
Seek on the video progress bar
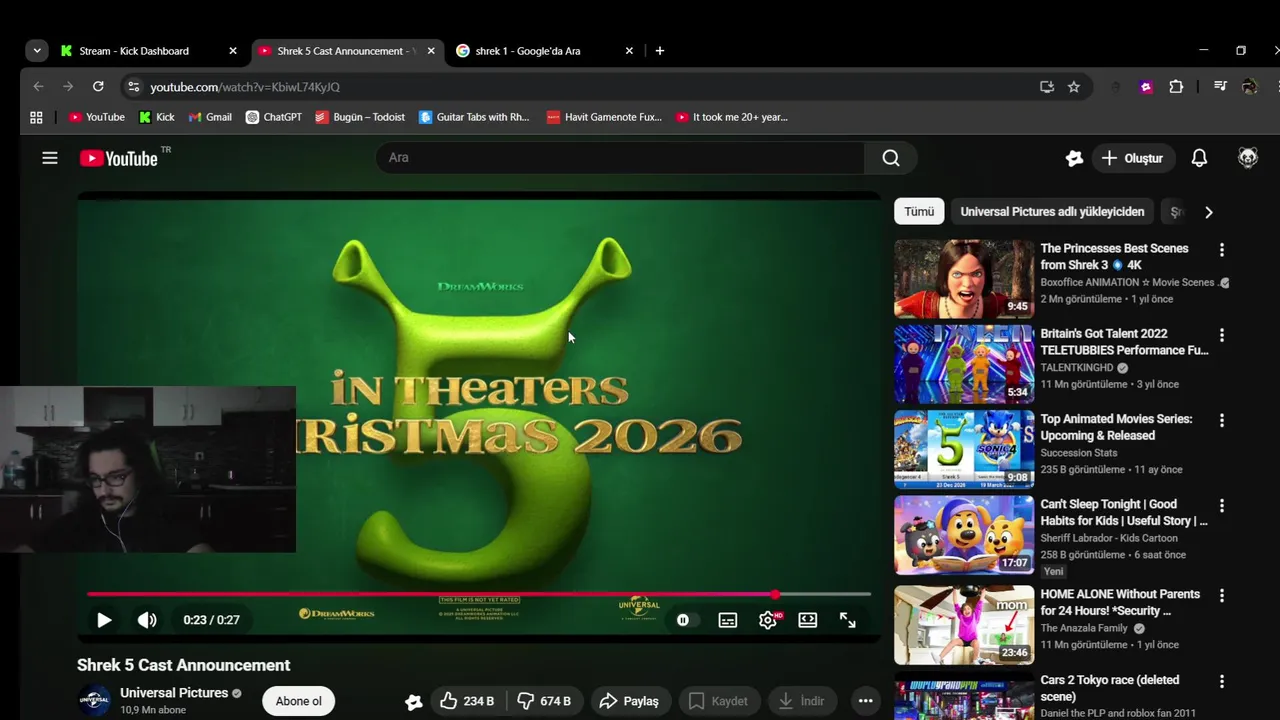(479, 594)
